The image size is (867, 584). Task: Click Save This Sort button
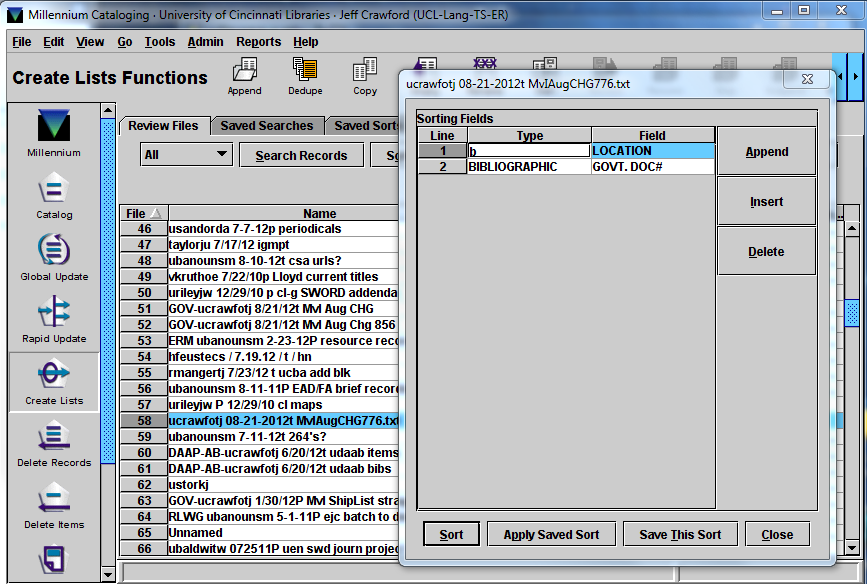[680, 534]
